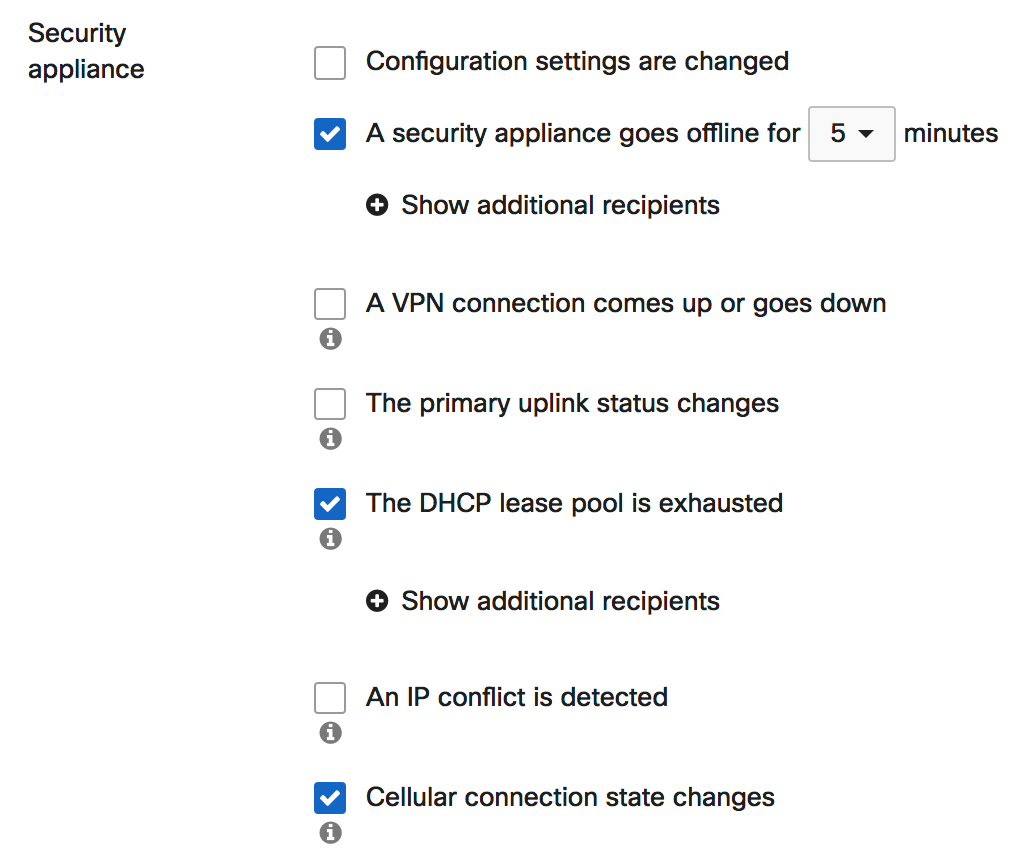Enable the VPN connection up or down alert
Image resolution: width=1032 pixels, height=858 pixels.
(x=330, y=303)
